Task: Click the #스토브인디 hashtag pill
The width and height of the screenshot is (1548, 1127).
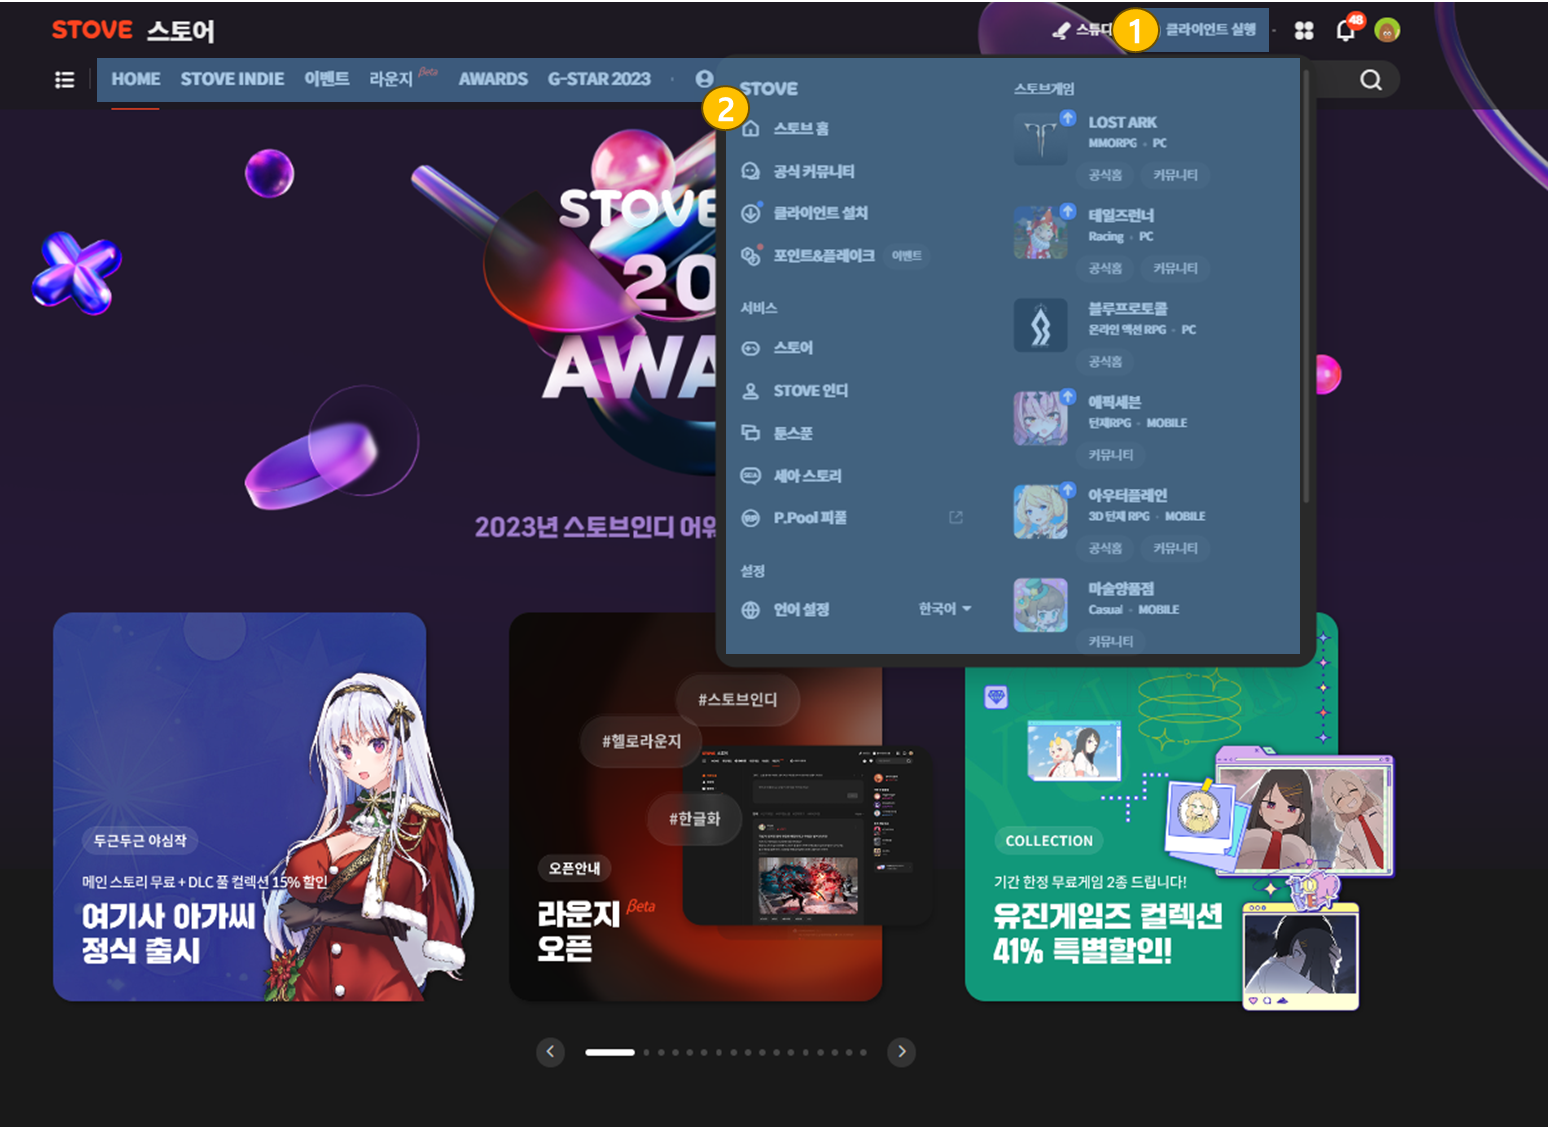Action: (x=738, y=700)
